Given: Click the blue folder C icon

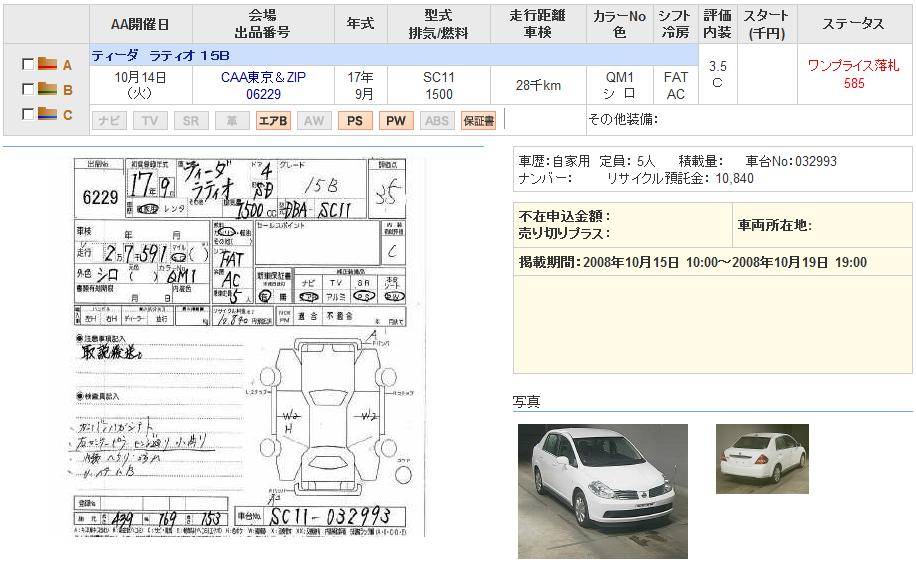Looking at the screenshot, I should tap(47, 113).
